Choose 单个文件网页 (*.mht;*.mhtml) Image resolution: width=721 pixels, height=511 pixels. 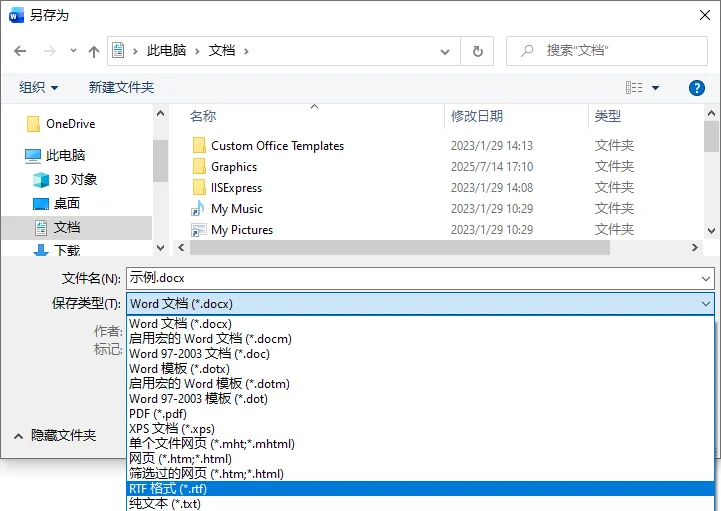pos(420,443)
